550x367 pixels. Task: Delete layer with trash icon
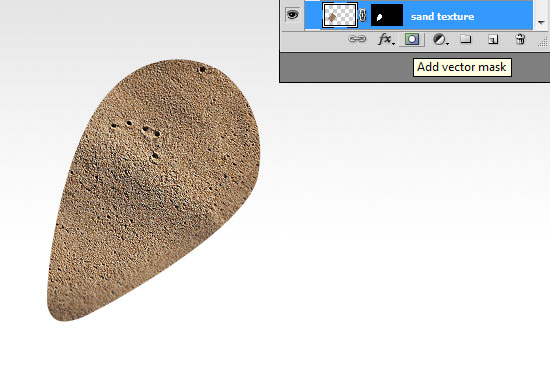tap(521, 39)
